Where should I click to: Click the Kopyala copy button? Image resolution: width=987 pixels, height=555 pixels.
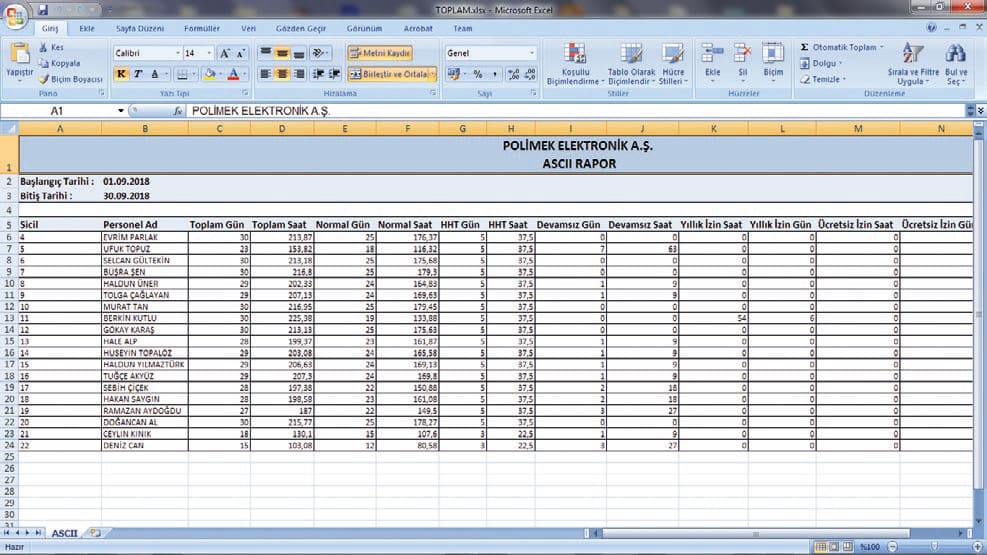(x=59, y=64)
